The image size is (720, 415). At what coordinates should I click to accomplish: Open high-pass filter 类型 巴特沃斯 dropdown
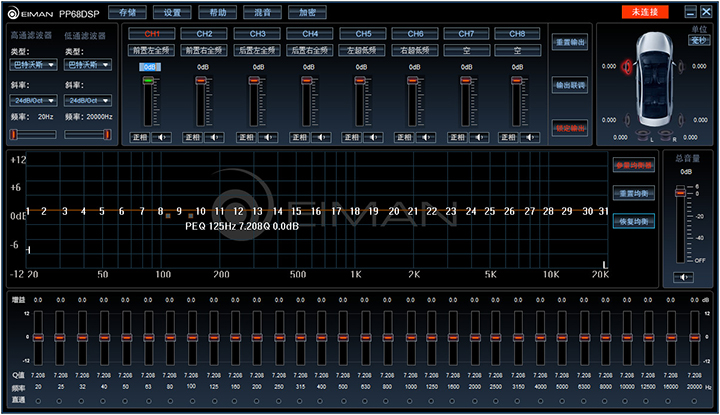34,65
